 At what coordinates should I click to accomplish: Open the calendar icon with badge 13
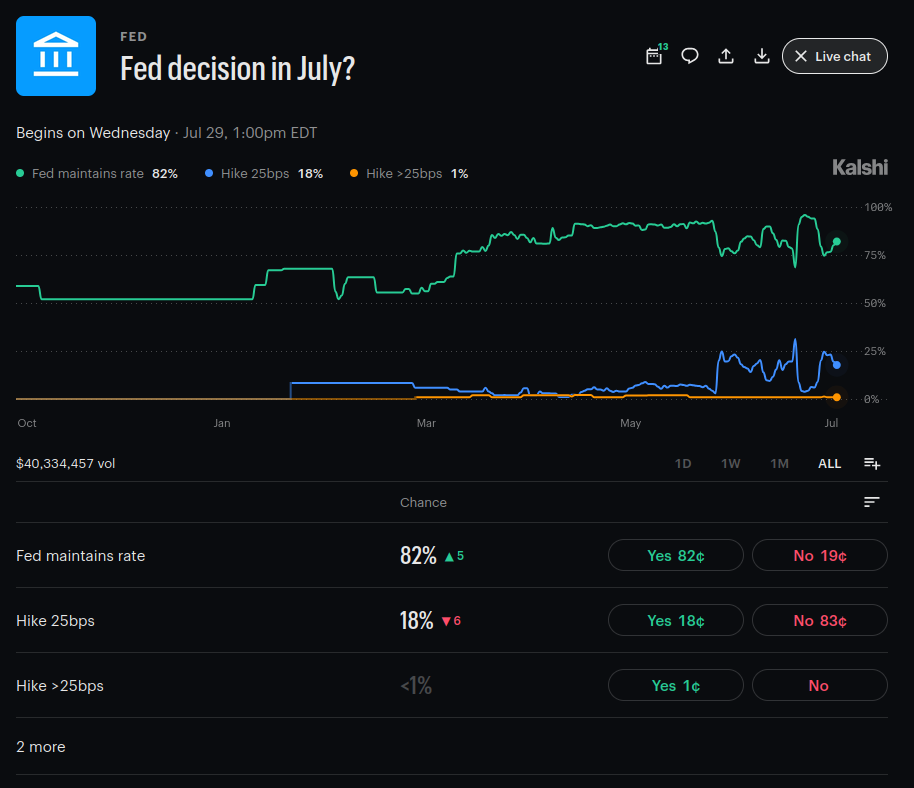(x=655, y=56)
